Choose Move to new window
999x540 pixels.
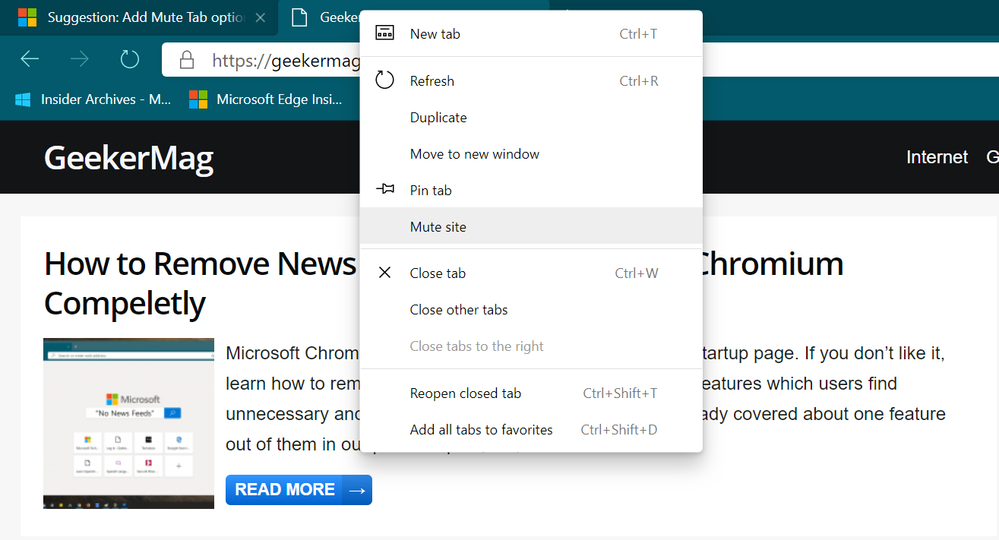pyautogui.click(x=531, y=154)
